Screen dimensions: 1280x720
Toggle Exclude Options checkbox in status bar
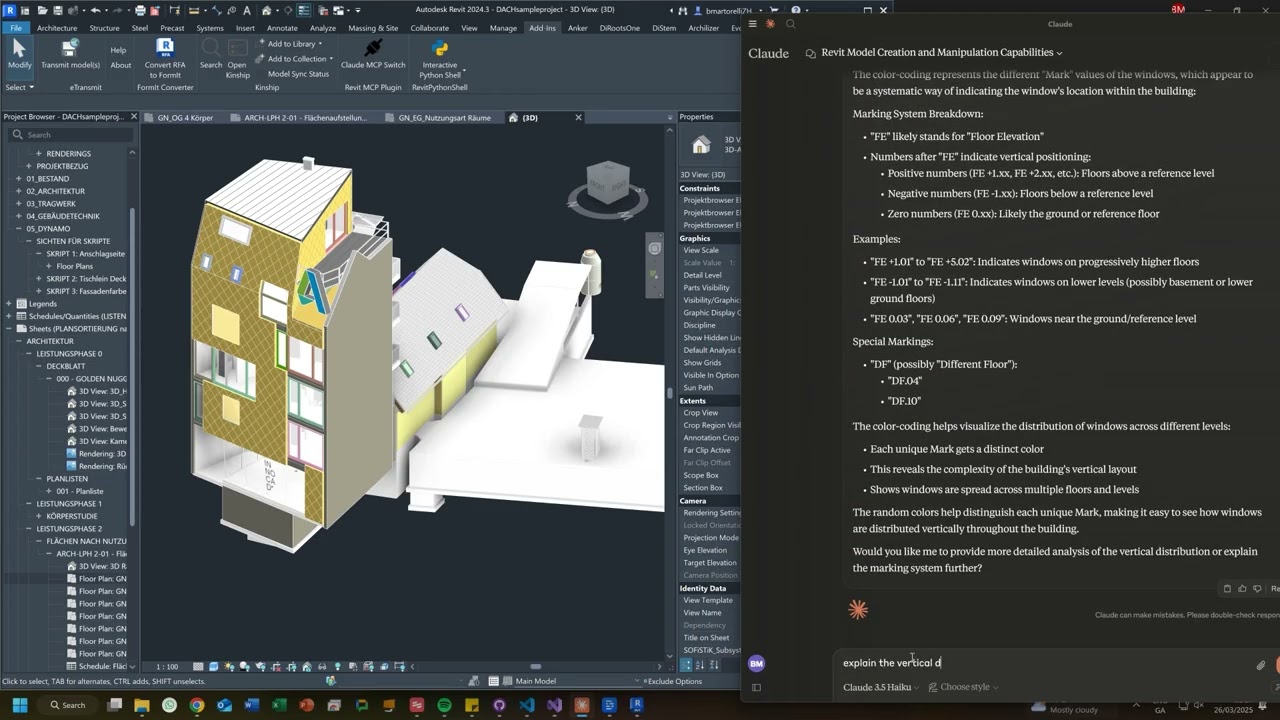coord(645,682)
